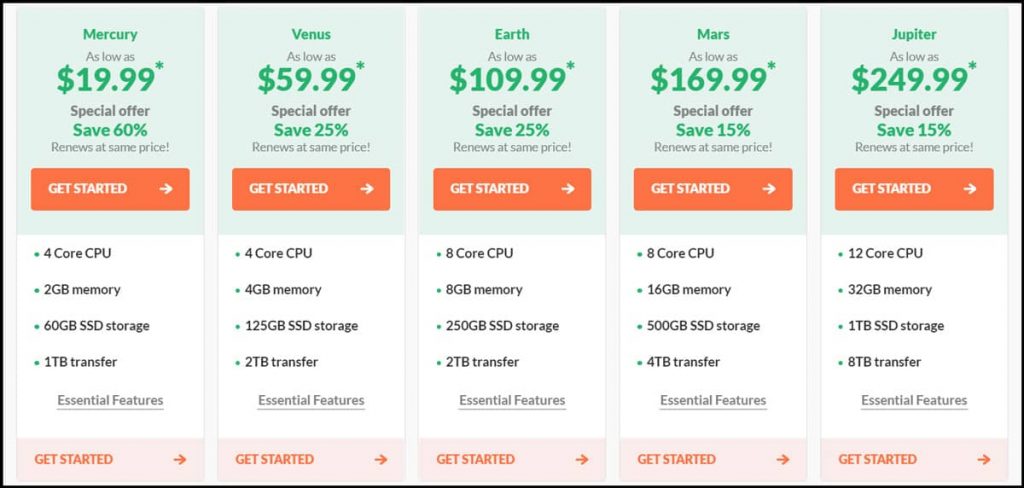Click bottom arrow icon under Jupiter plan
Image resolution: width=1024 pixels, height=488 pixels.
click(x=984, y=460)
